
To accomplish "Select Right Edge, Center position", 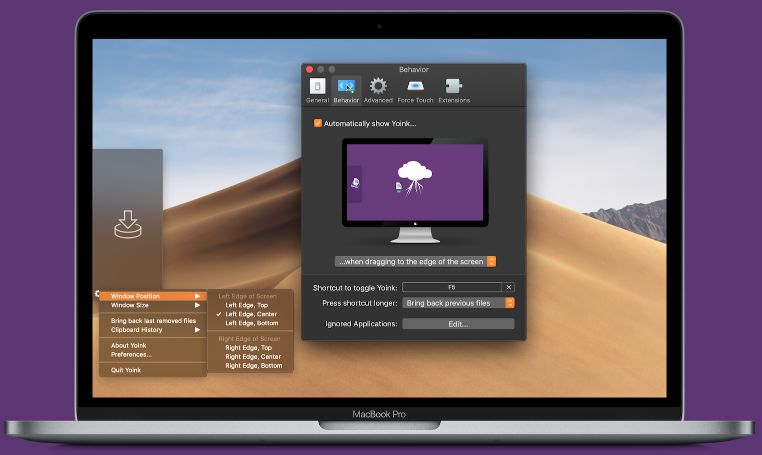I will (250, 356).
